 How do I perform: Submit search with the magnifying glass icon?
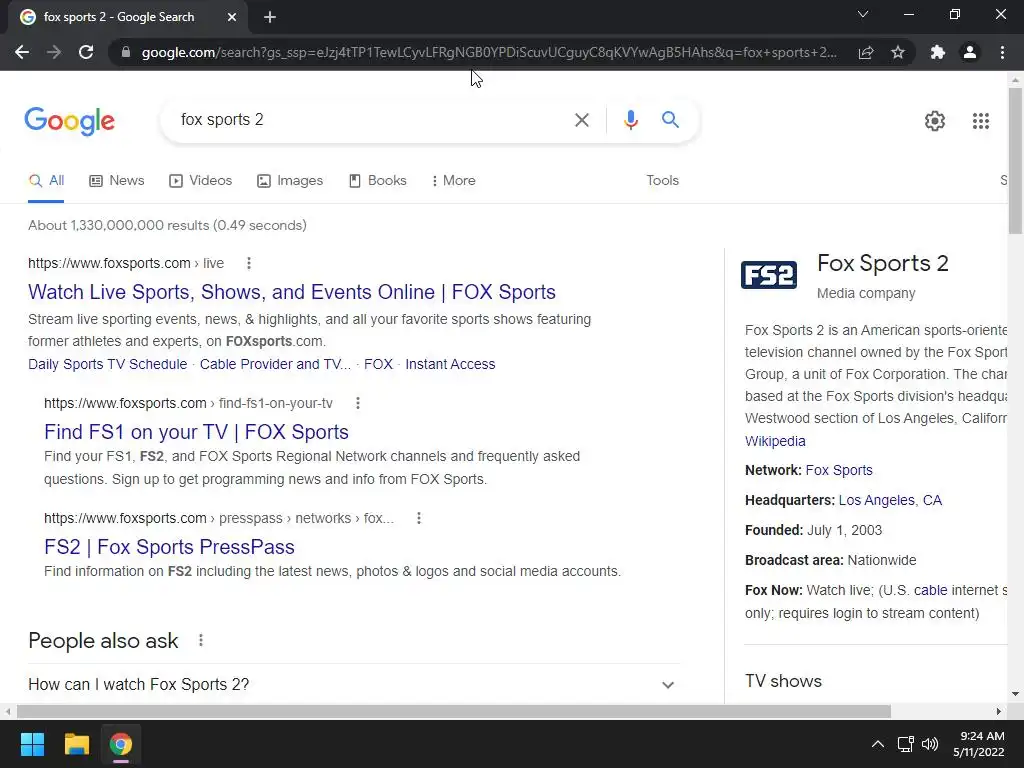tap(670, 120)
